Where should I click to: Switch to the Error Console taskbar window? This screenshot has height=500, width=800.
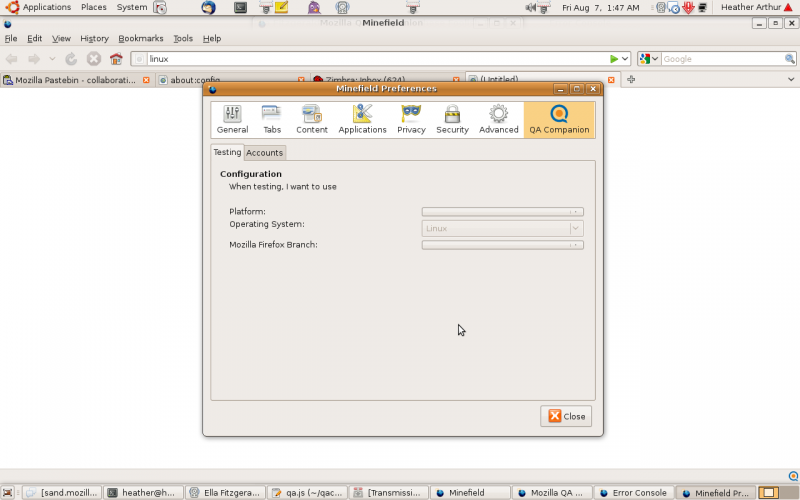pyautogui.click(x=633, y=493)
